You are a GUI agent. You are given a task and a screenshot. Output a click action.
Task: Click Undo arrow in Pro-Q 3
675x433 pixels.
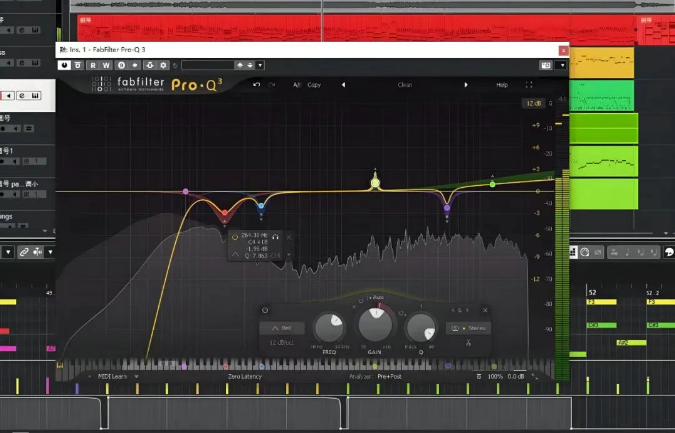257,85
